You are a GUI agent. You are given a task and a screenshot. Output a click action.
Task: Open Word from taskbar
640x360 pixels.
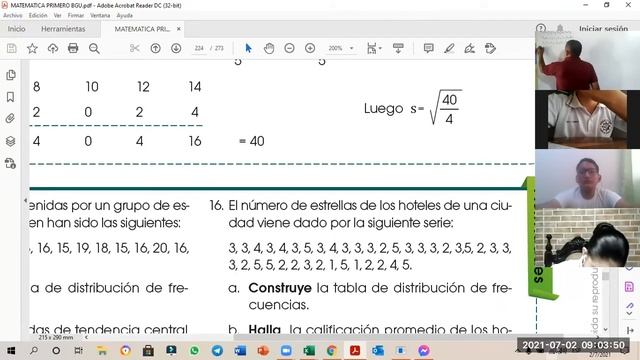(x=240, y=351)
